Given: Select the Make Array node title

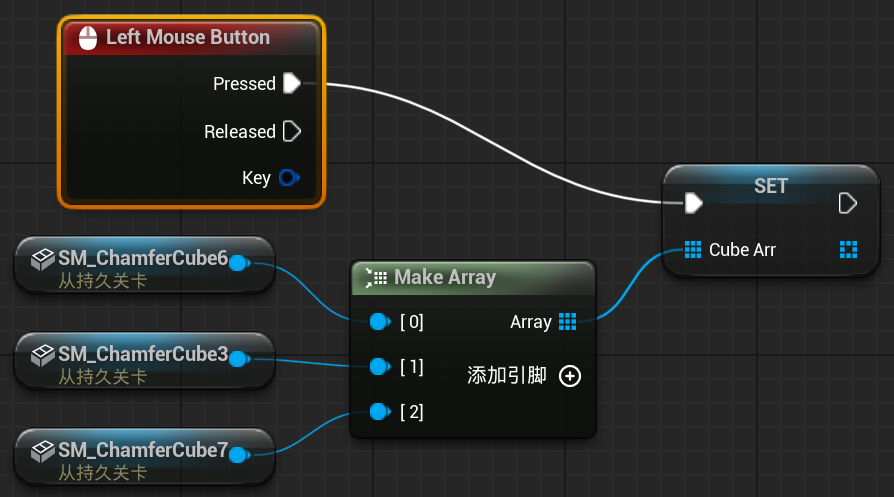Looking at the screenshot, I should pyautogui.click(x=445, y=277).
